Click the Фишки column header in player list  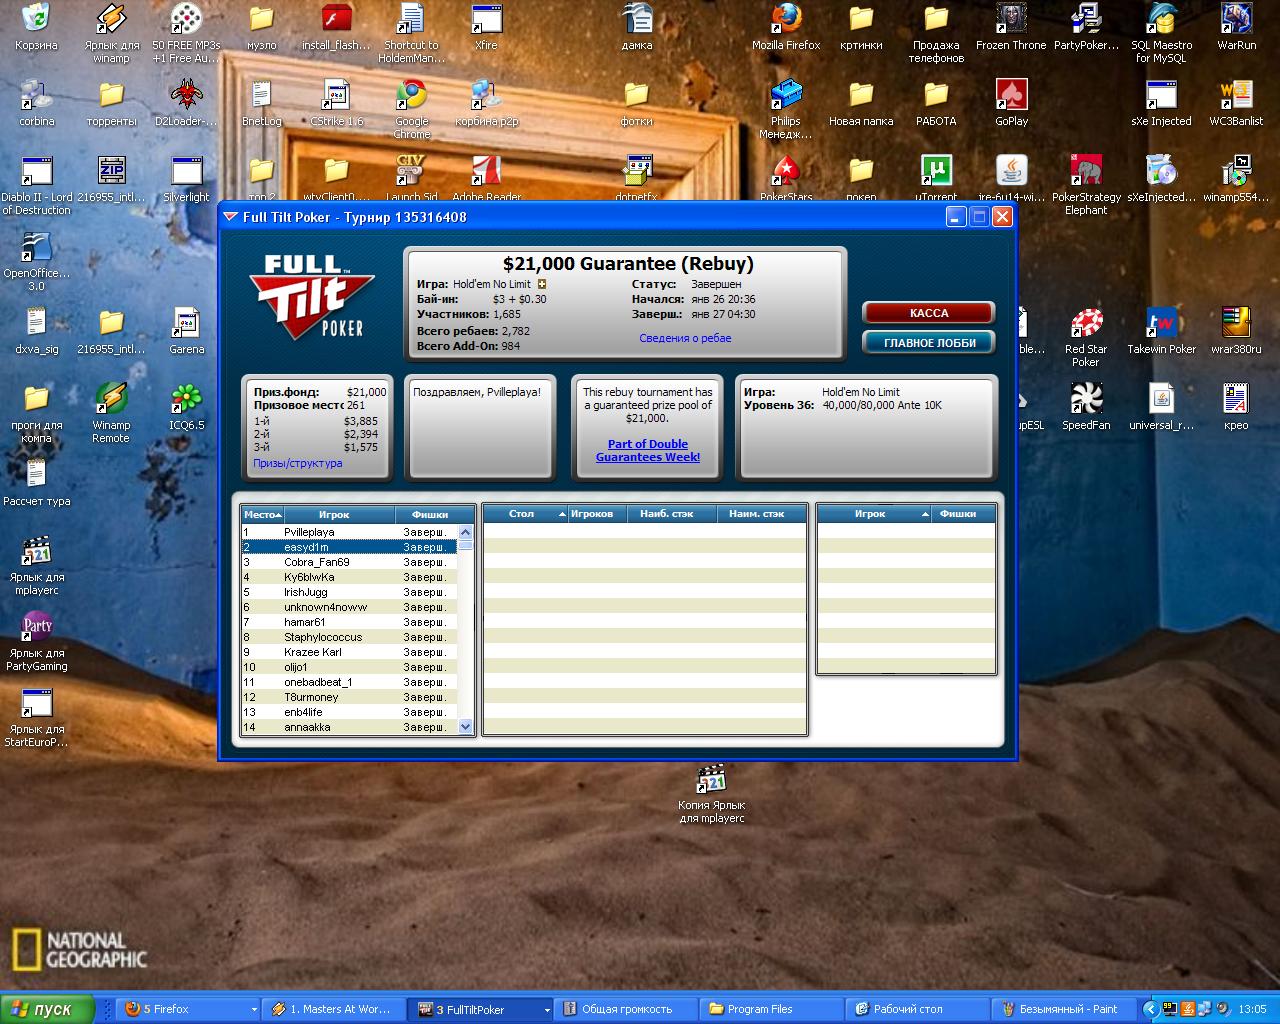pos(430,514)
